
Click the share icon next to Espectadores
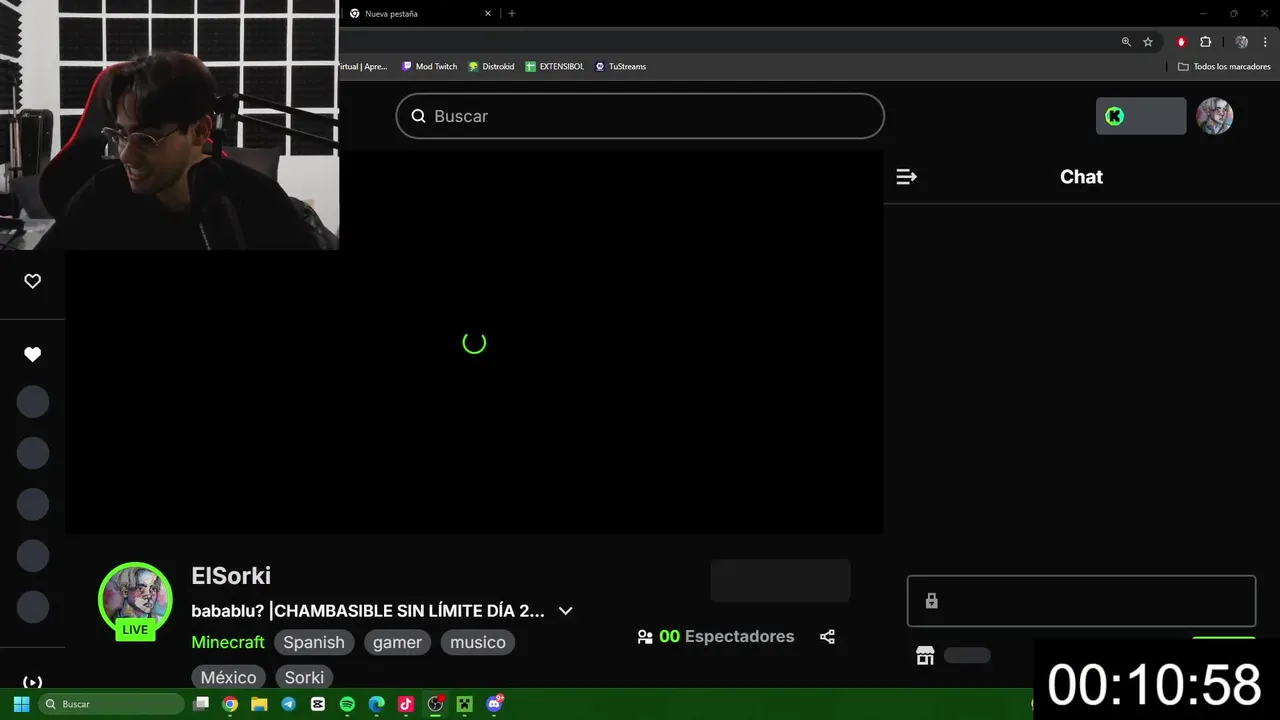point(827,637)
